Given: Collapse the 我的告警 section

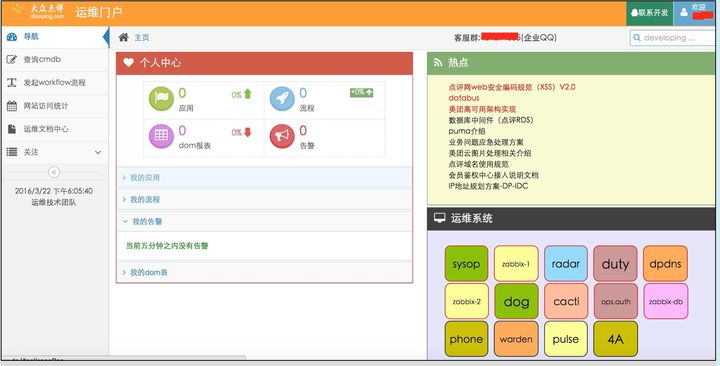Looking at the screenshot, I should point(264,221).
